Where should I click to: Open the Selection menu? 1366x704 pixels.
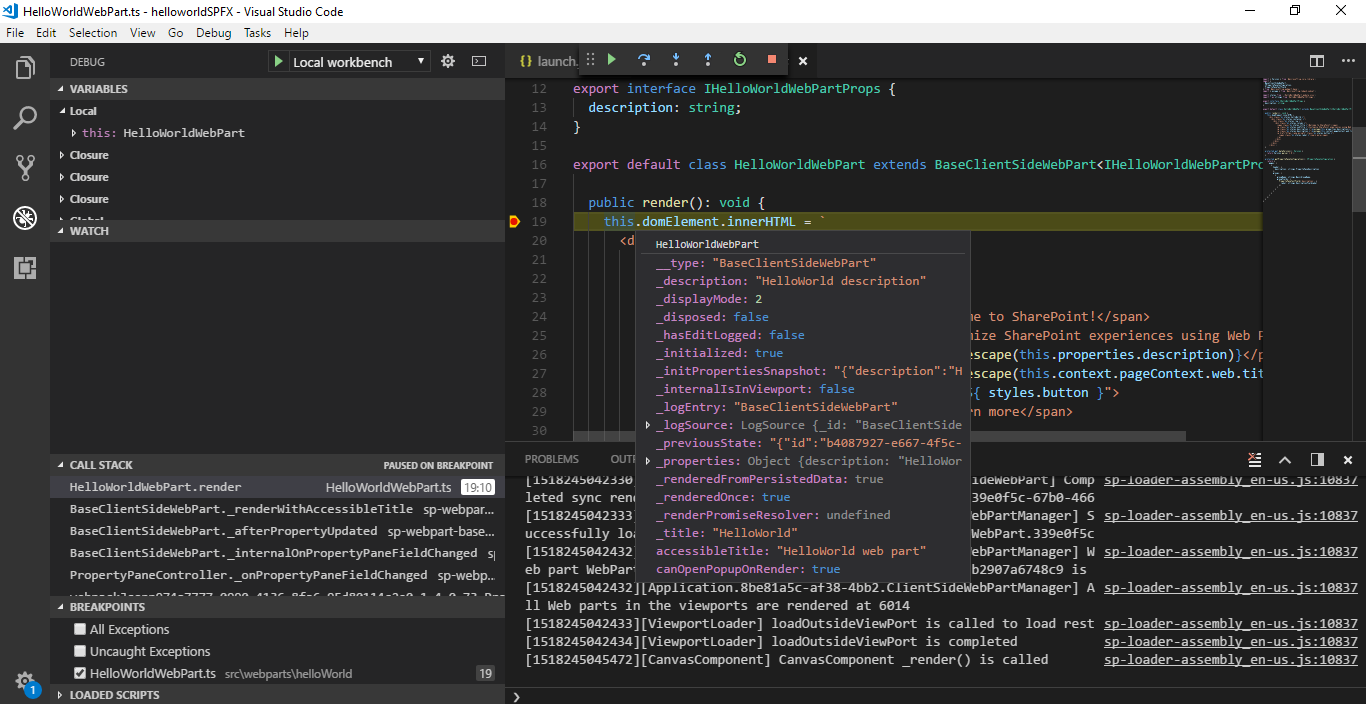[93, 33]
